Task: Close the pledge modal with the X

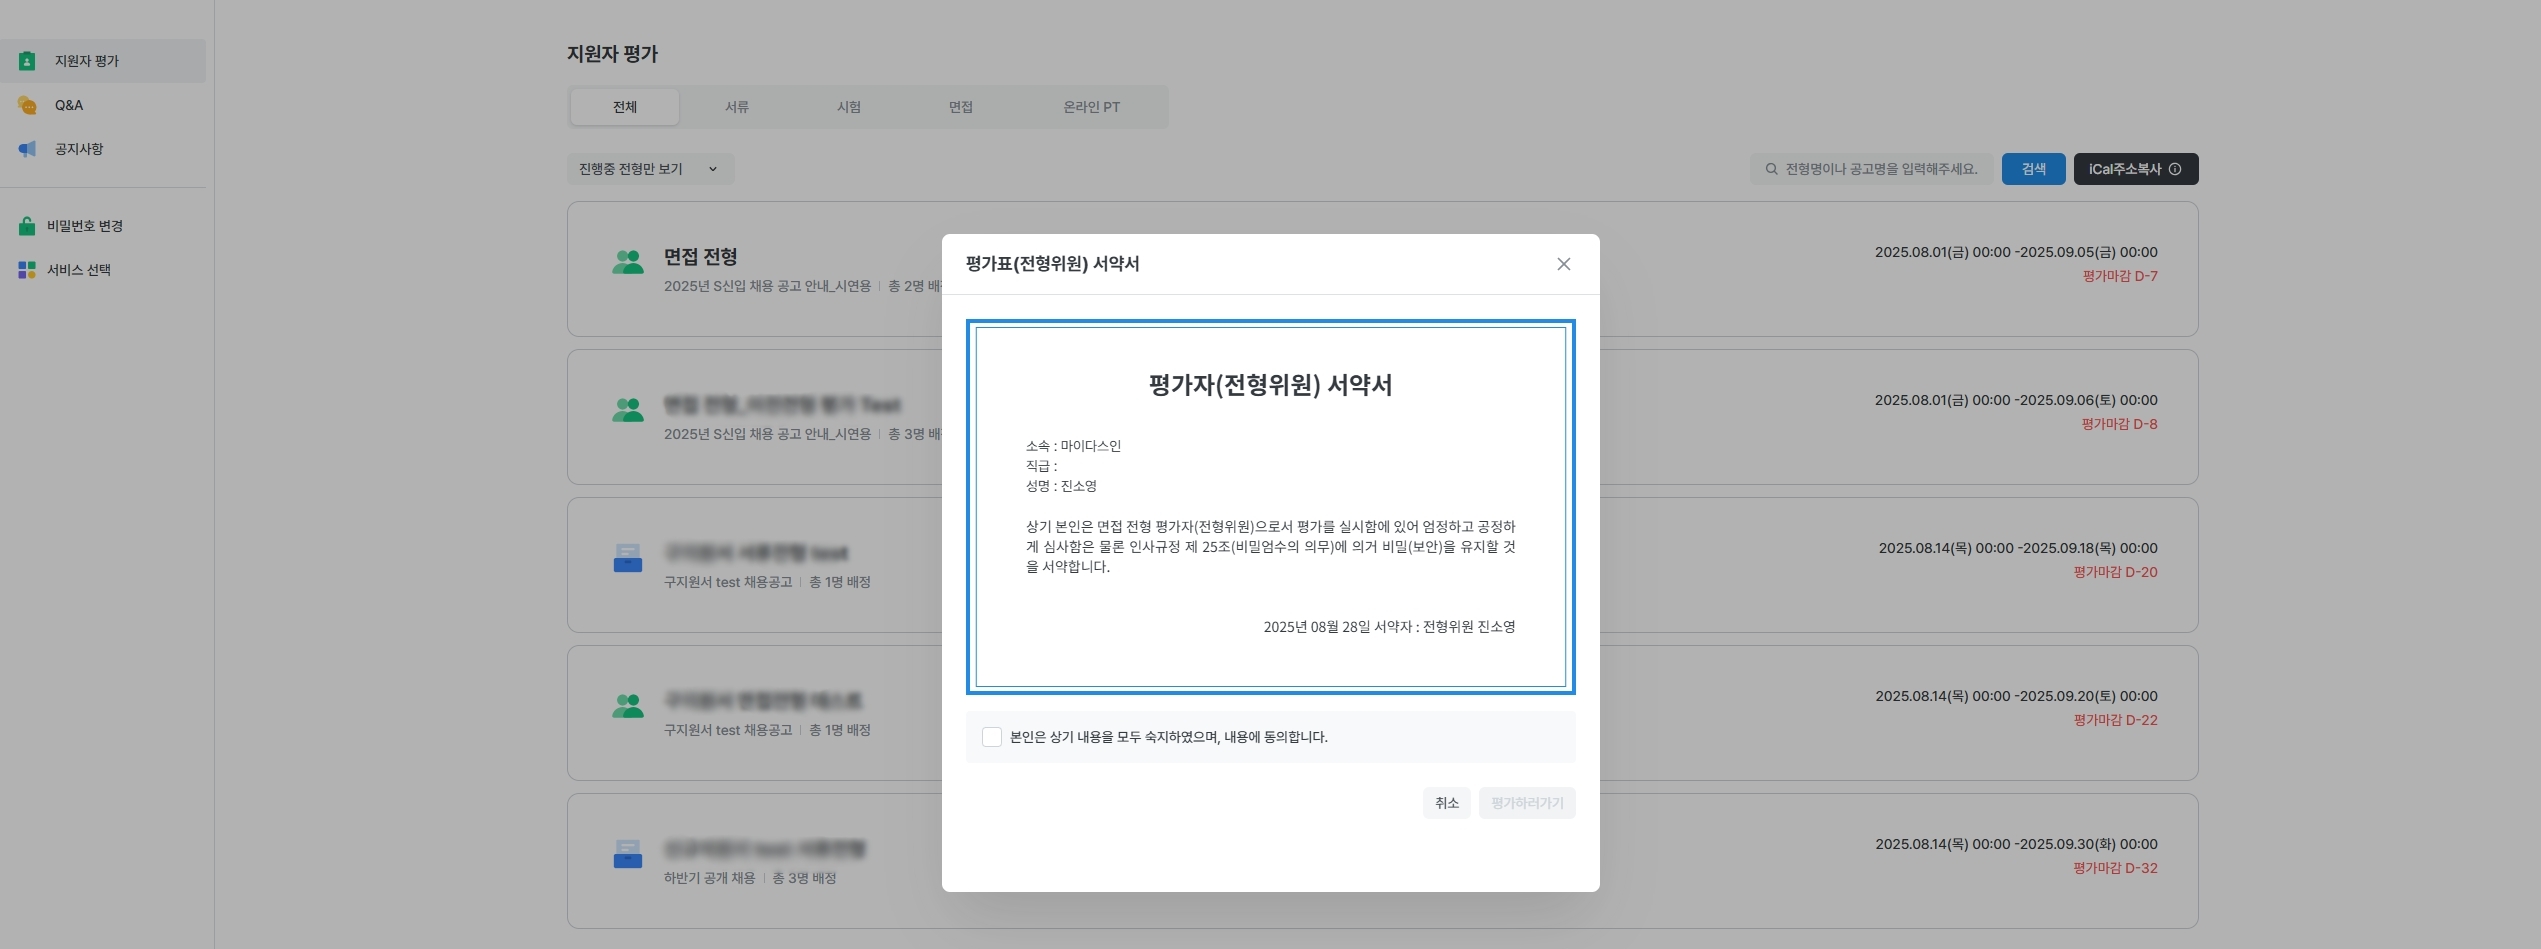Action: [x=1564, y=264]
